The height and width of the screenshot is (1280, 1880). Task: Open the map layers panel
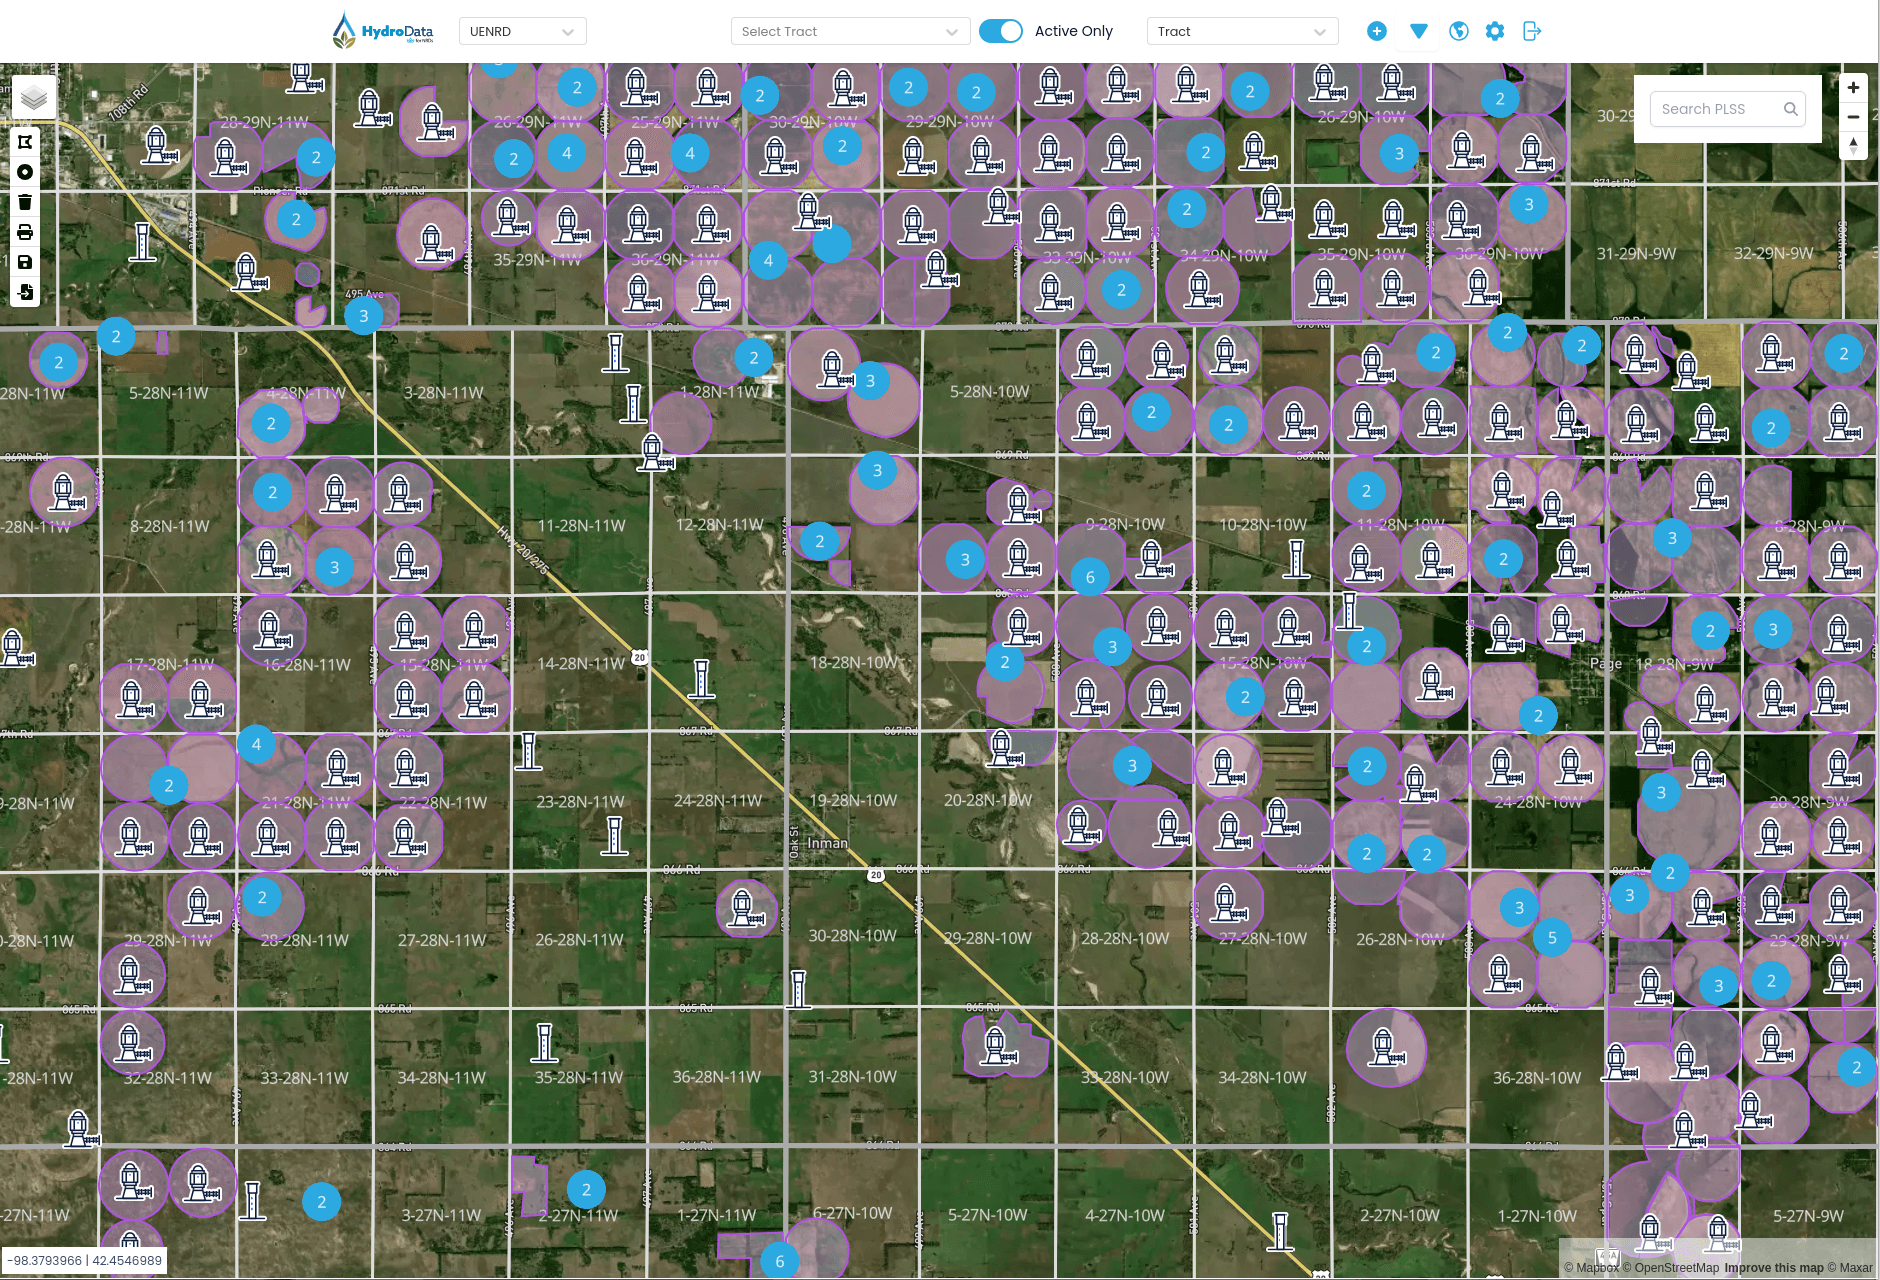(33, 97)
